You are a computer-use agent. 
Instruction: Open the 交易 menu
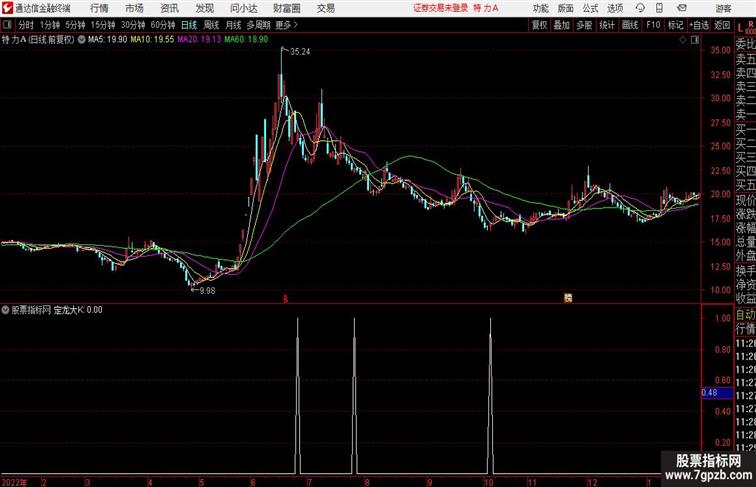click(325, 8)
